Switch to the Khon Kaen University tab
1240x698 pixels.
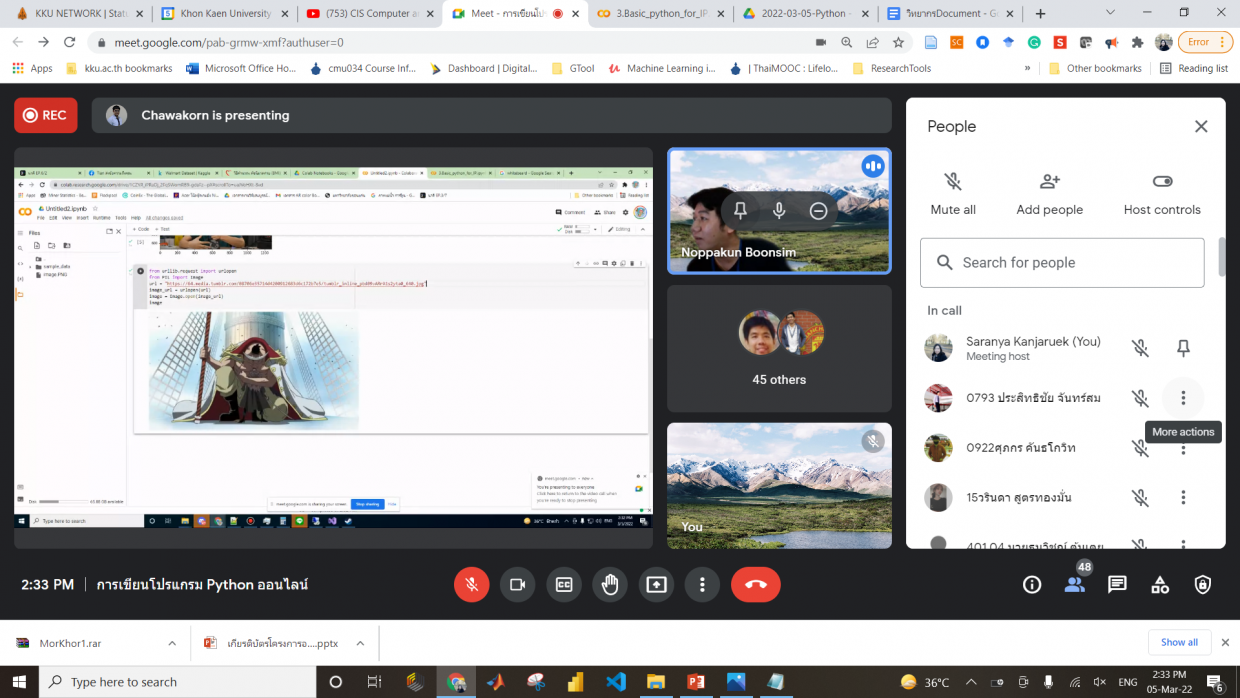(x=224, y=14)
